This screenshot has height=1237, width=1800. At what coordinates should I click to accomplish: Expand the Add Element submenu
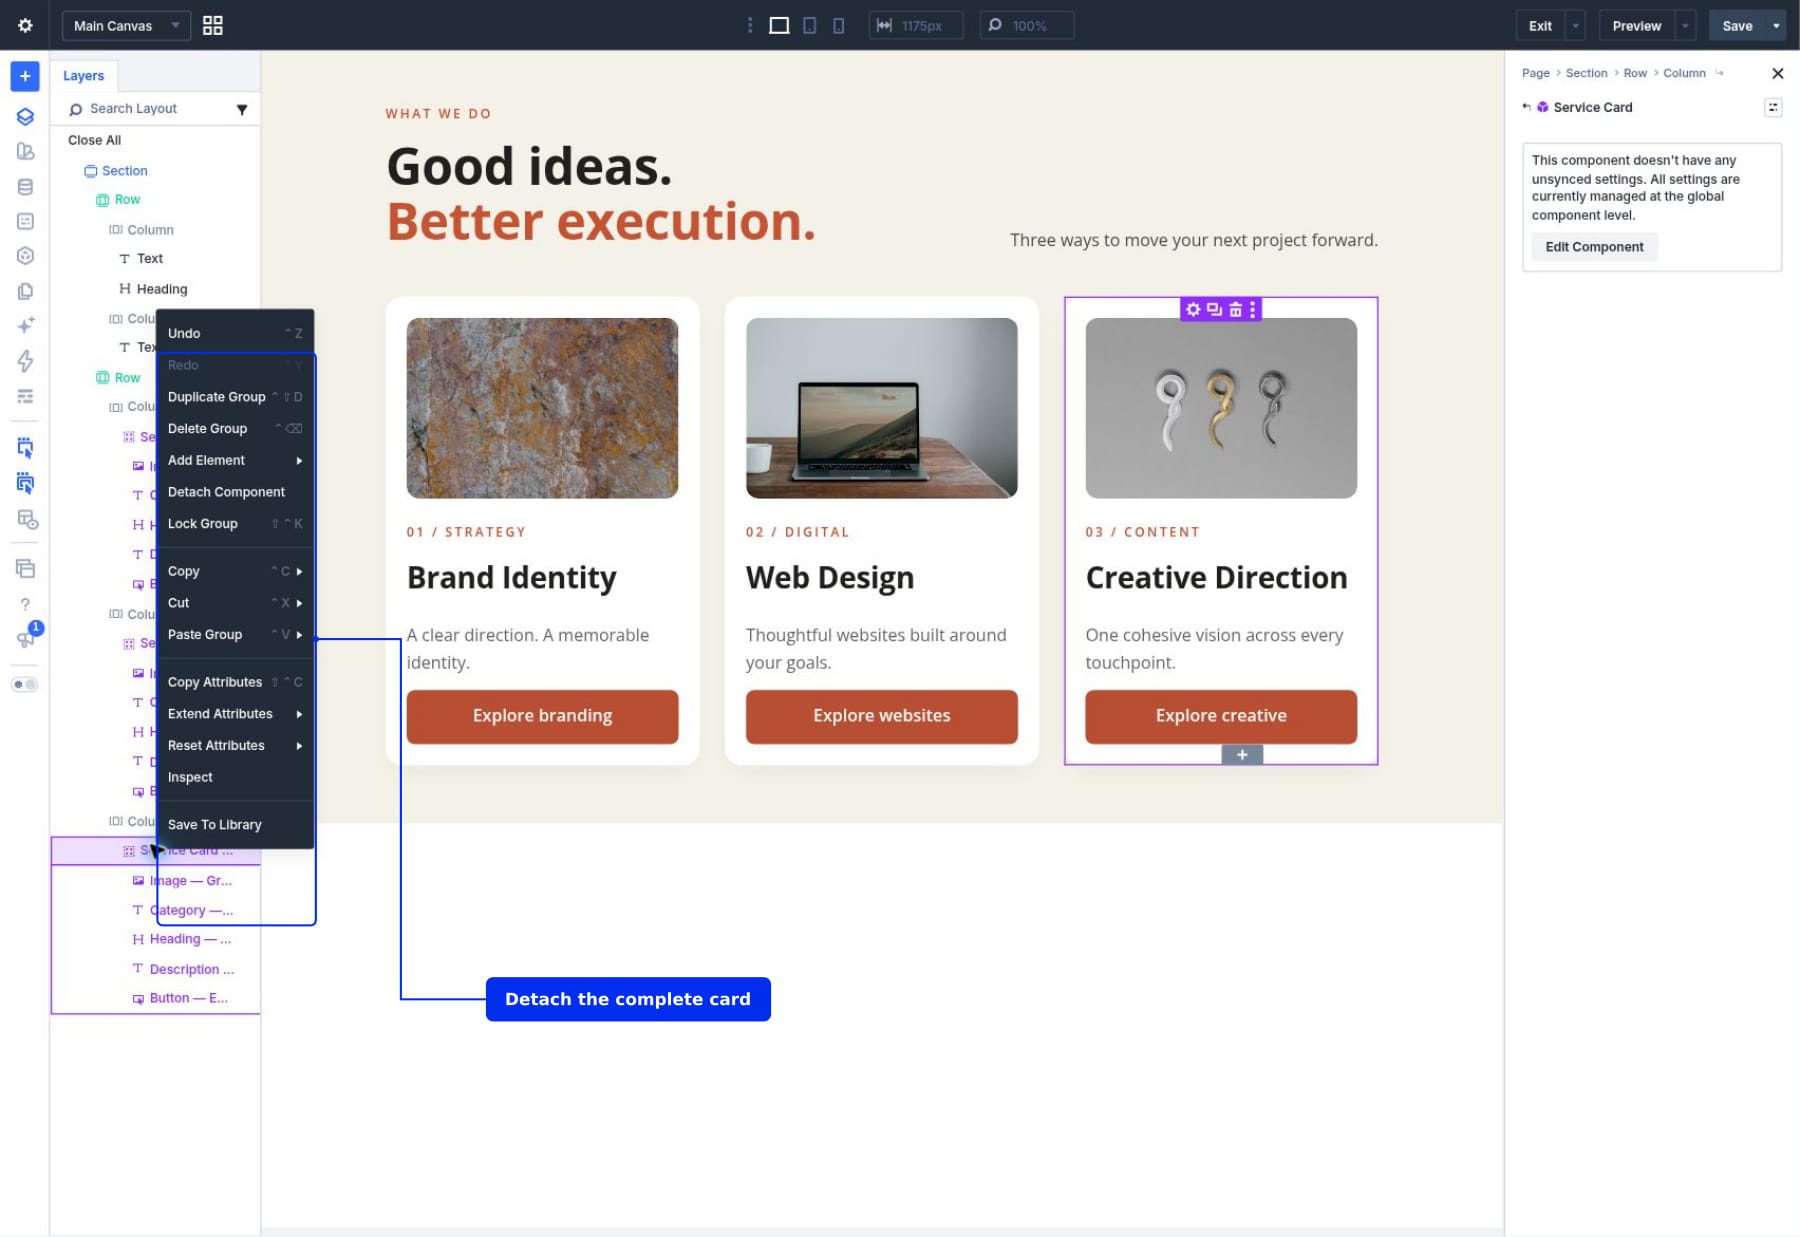(235, 460)
